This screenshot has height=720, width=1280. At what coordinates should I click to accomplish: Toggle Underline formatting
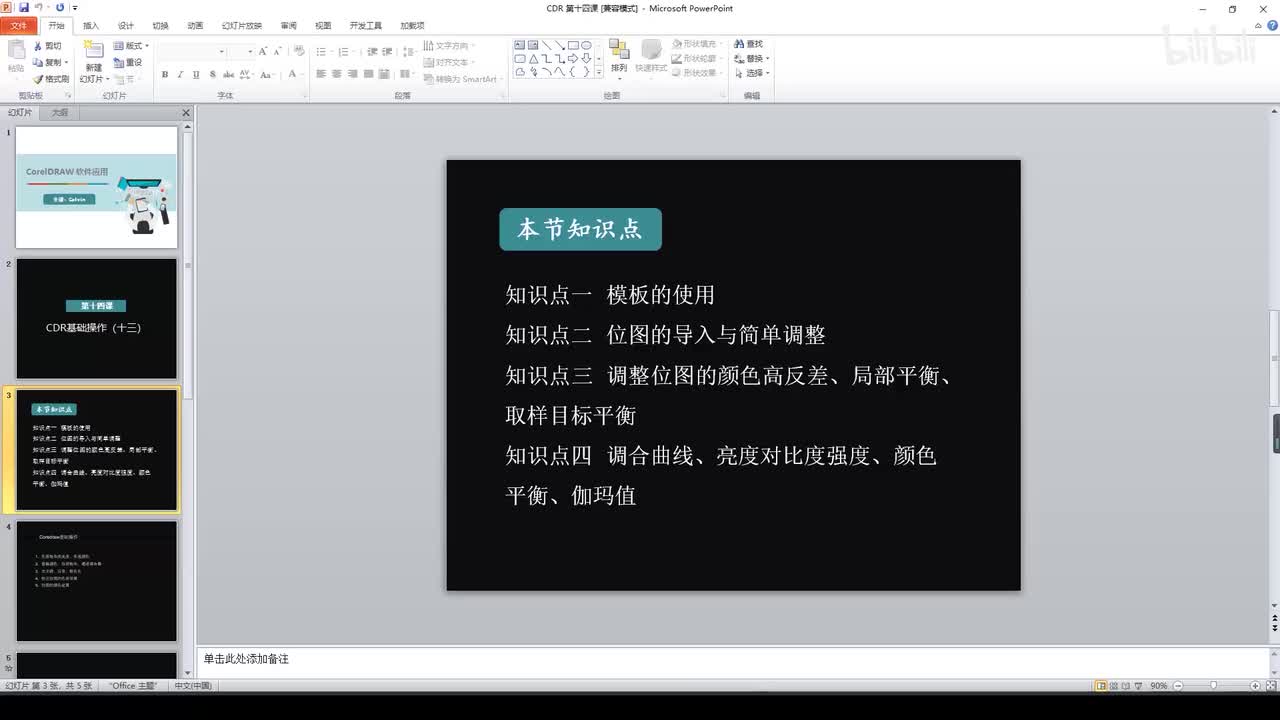click(x=196, y=75)
